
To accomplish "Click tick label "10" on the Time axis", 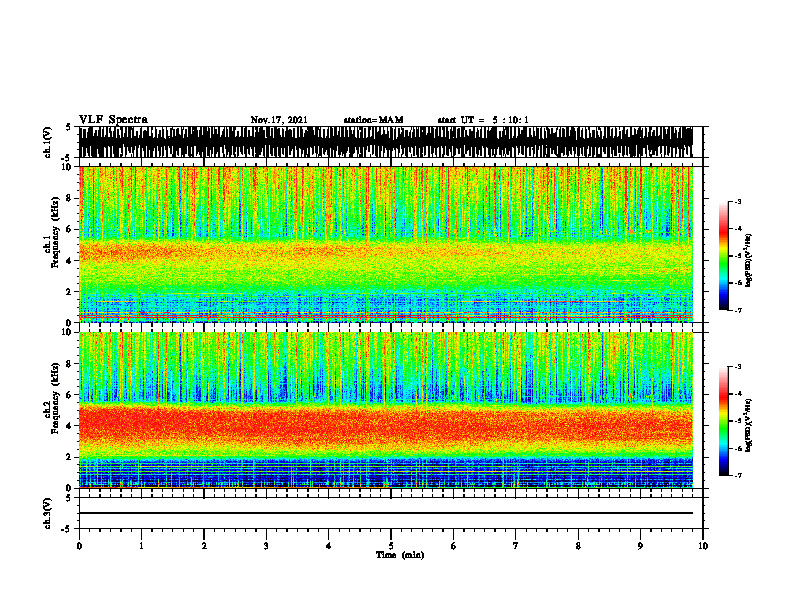I will coord(703,546).
